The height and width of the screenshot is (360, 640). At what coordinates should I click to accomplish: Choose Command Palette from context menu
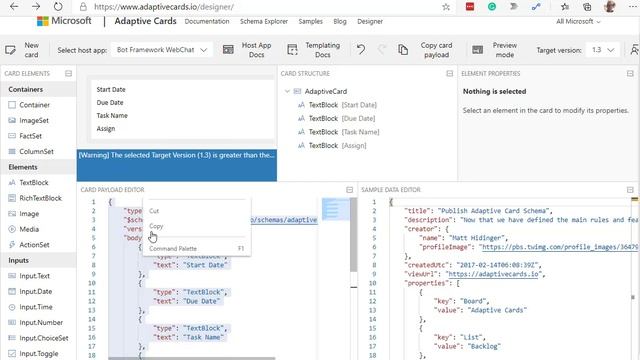[x=197, y=248]
